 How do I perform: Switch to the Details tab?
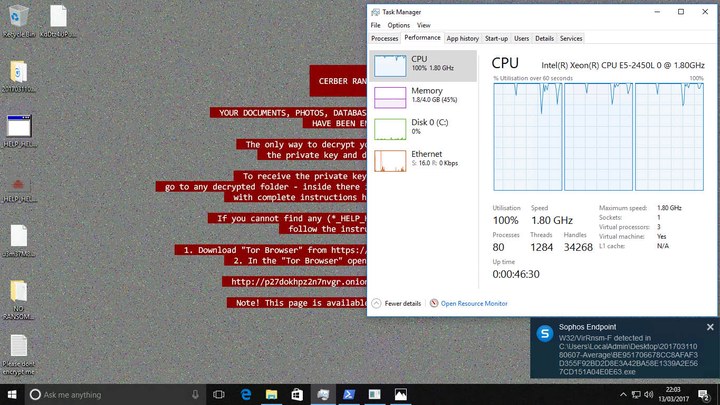coord(544,39)
